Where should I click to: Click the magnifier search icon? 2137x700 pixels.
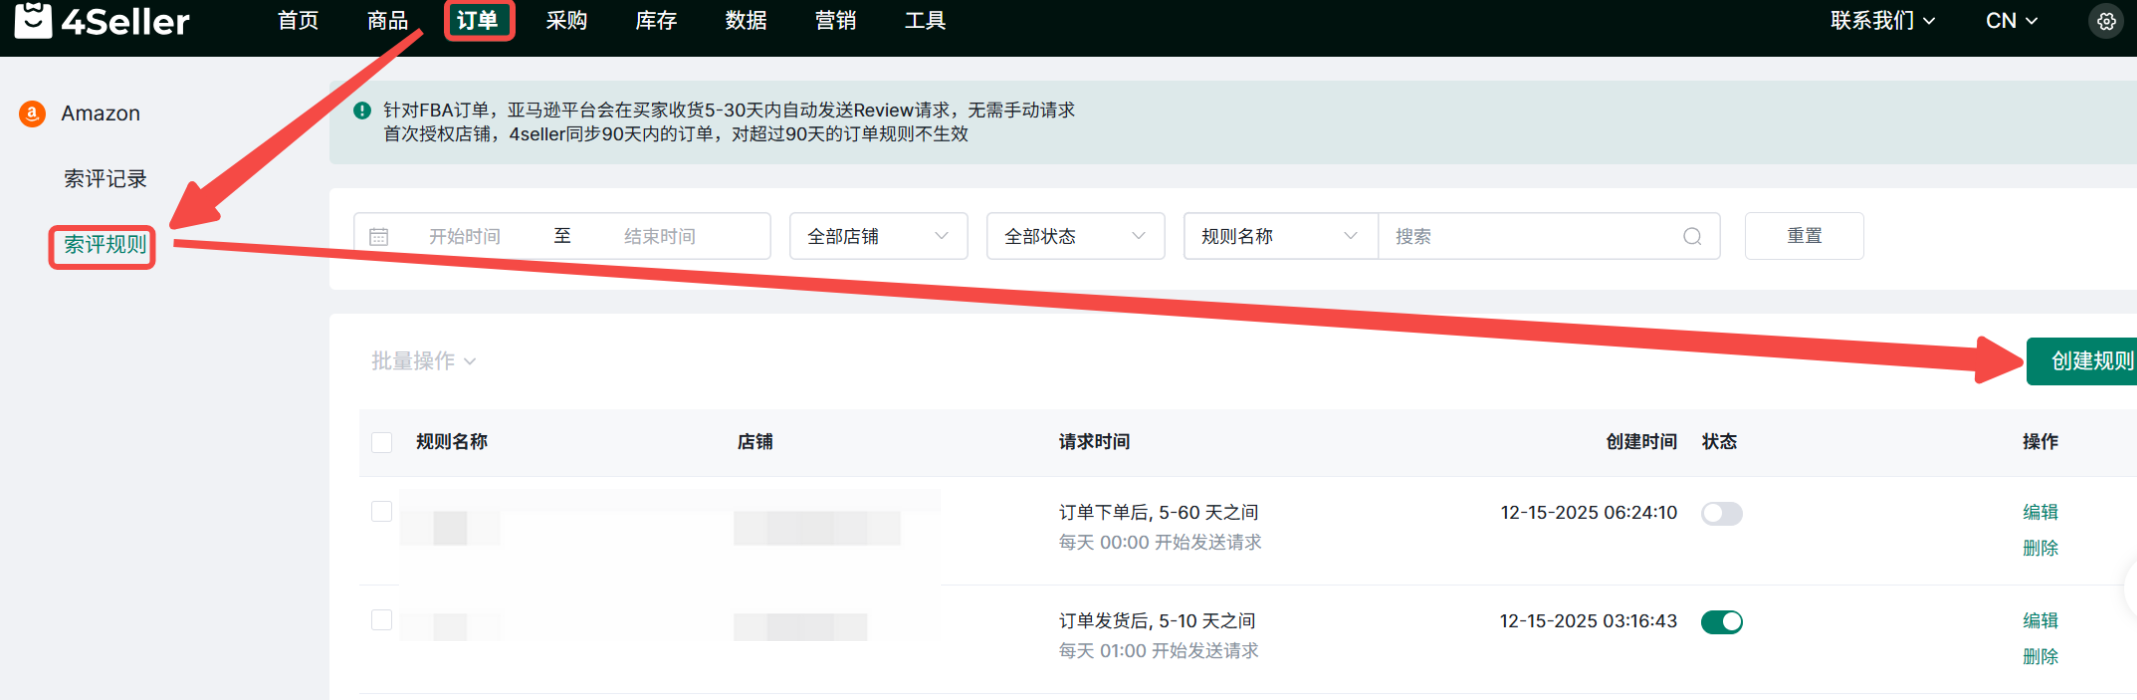pyautogui.click(x=1692, y=237)
